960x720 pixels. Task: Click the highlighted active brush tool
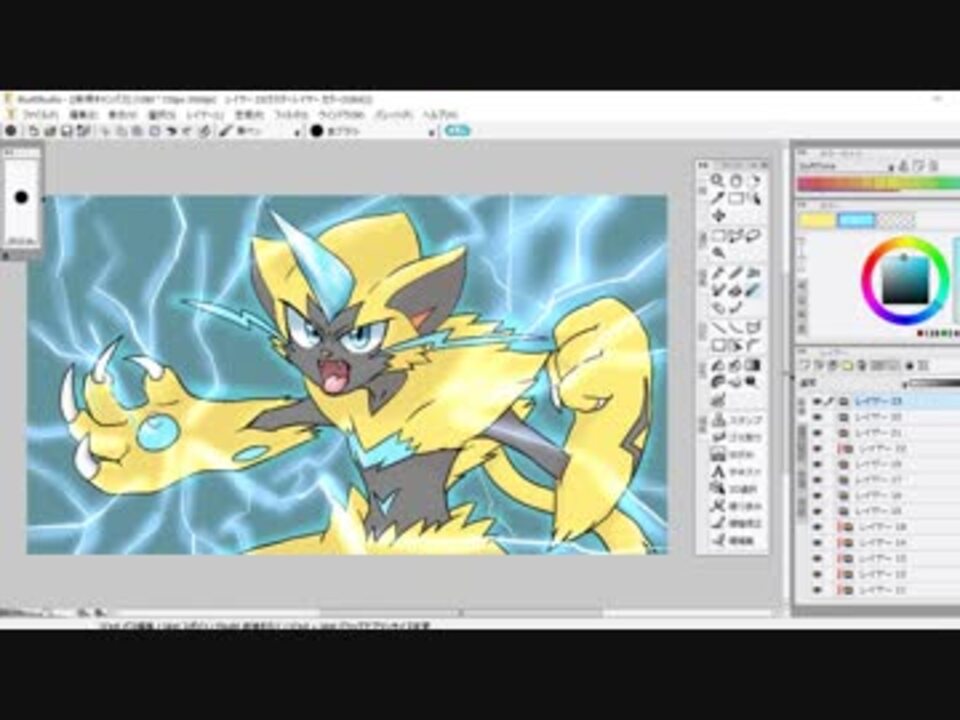click(x=754, y=291)
